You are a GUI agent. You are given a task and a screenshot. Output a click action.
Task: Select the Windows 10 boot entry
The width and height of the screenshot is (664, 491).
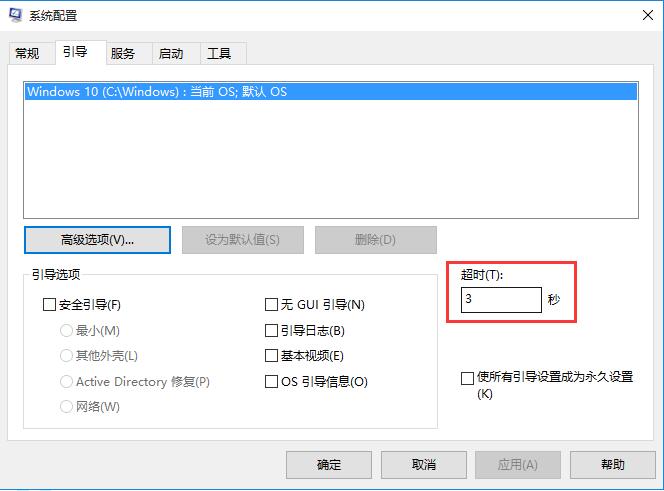[x=331, y=92]
